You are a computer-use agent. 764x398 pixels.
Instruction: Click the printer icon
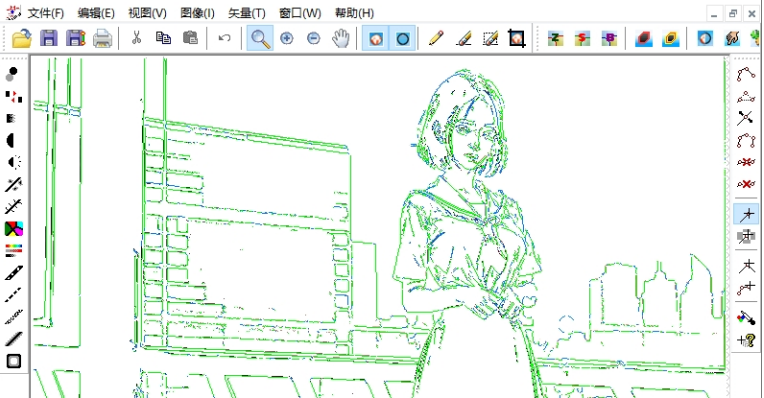click(102, 38)
